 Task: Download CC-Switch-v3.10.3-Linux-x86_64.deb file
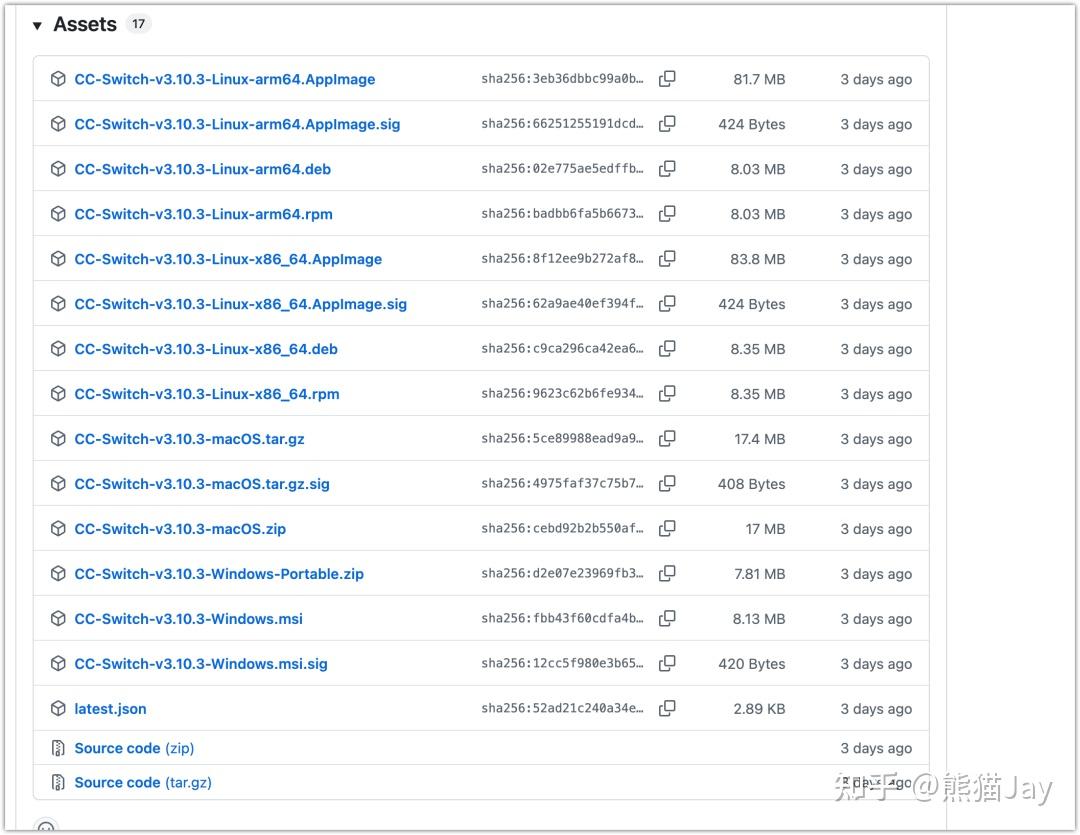205,349
